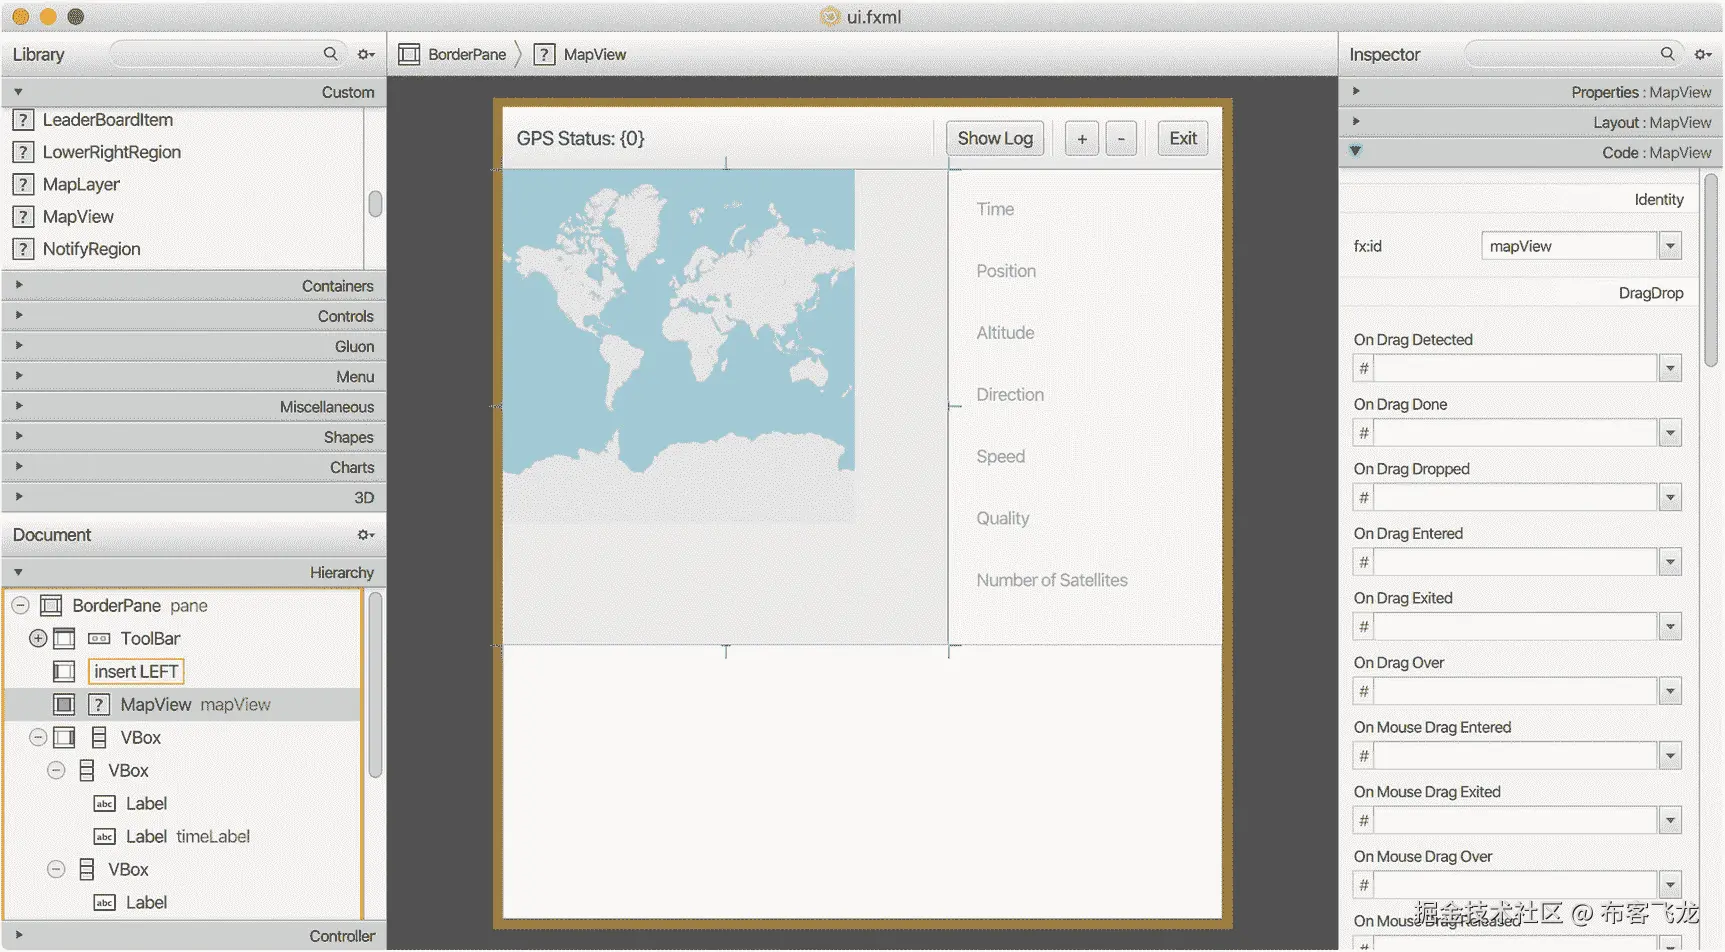The width and height of the screenshot is (1725, 952).
Task: Collapse the Code : MapView inspector section
Action: 1355,151
